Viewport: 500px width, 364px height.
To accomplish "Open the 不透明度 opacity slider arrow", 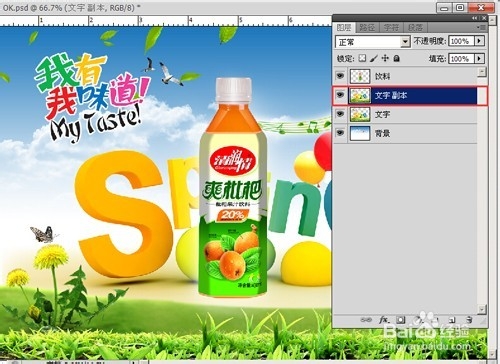I will (480, 41).
